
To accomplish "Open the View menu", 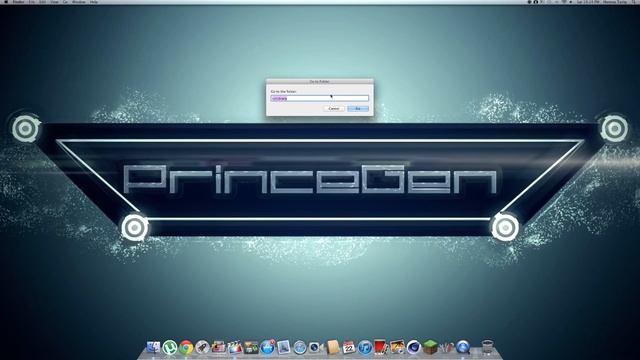I will [x=54, y=2].
